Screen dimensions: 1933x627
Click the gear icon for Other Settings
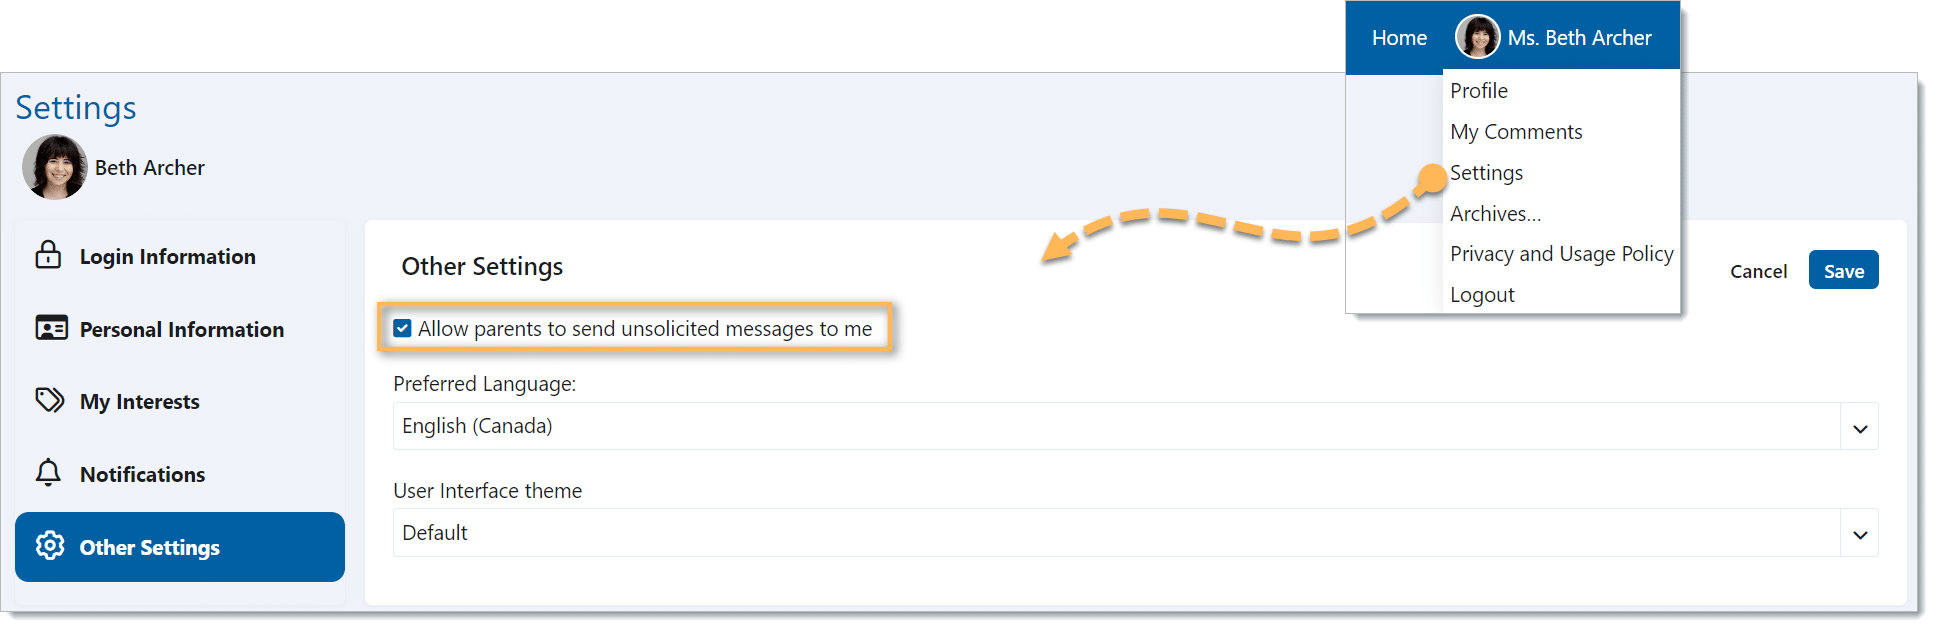tap(50, 546)
